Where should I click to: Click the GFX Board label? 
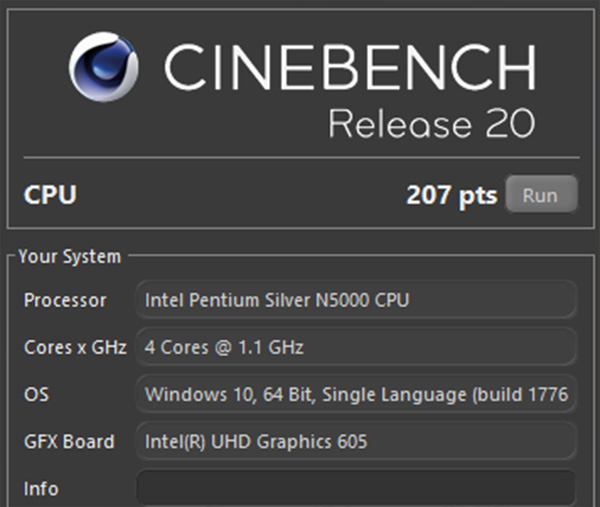(x=69, y=441)
